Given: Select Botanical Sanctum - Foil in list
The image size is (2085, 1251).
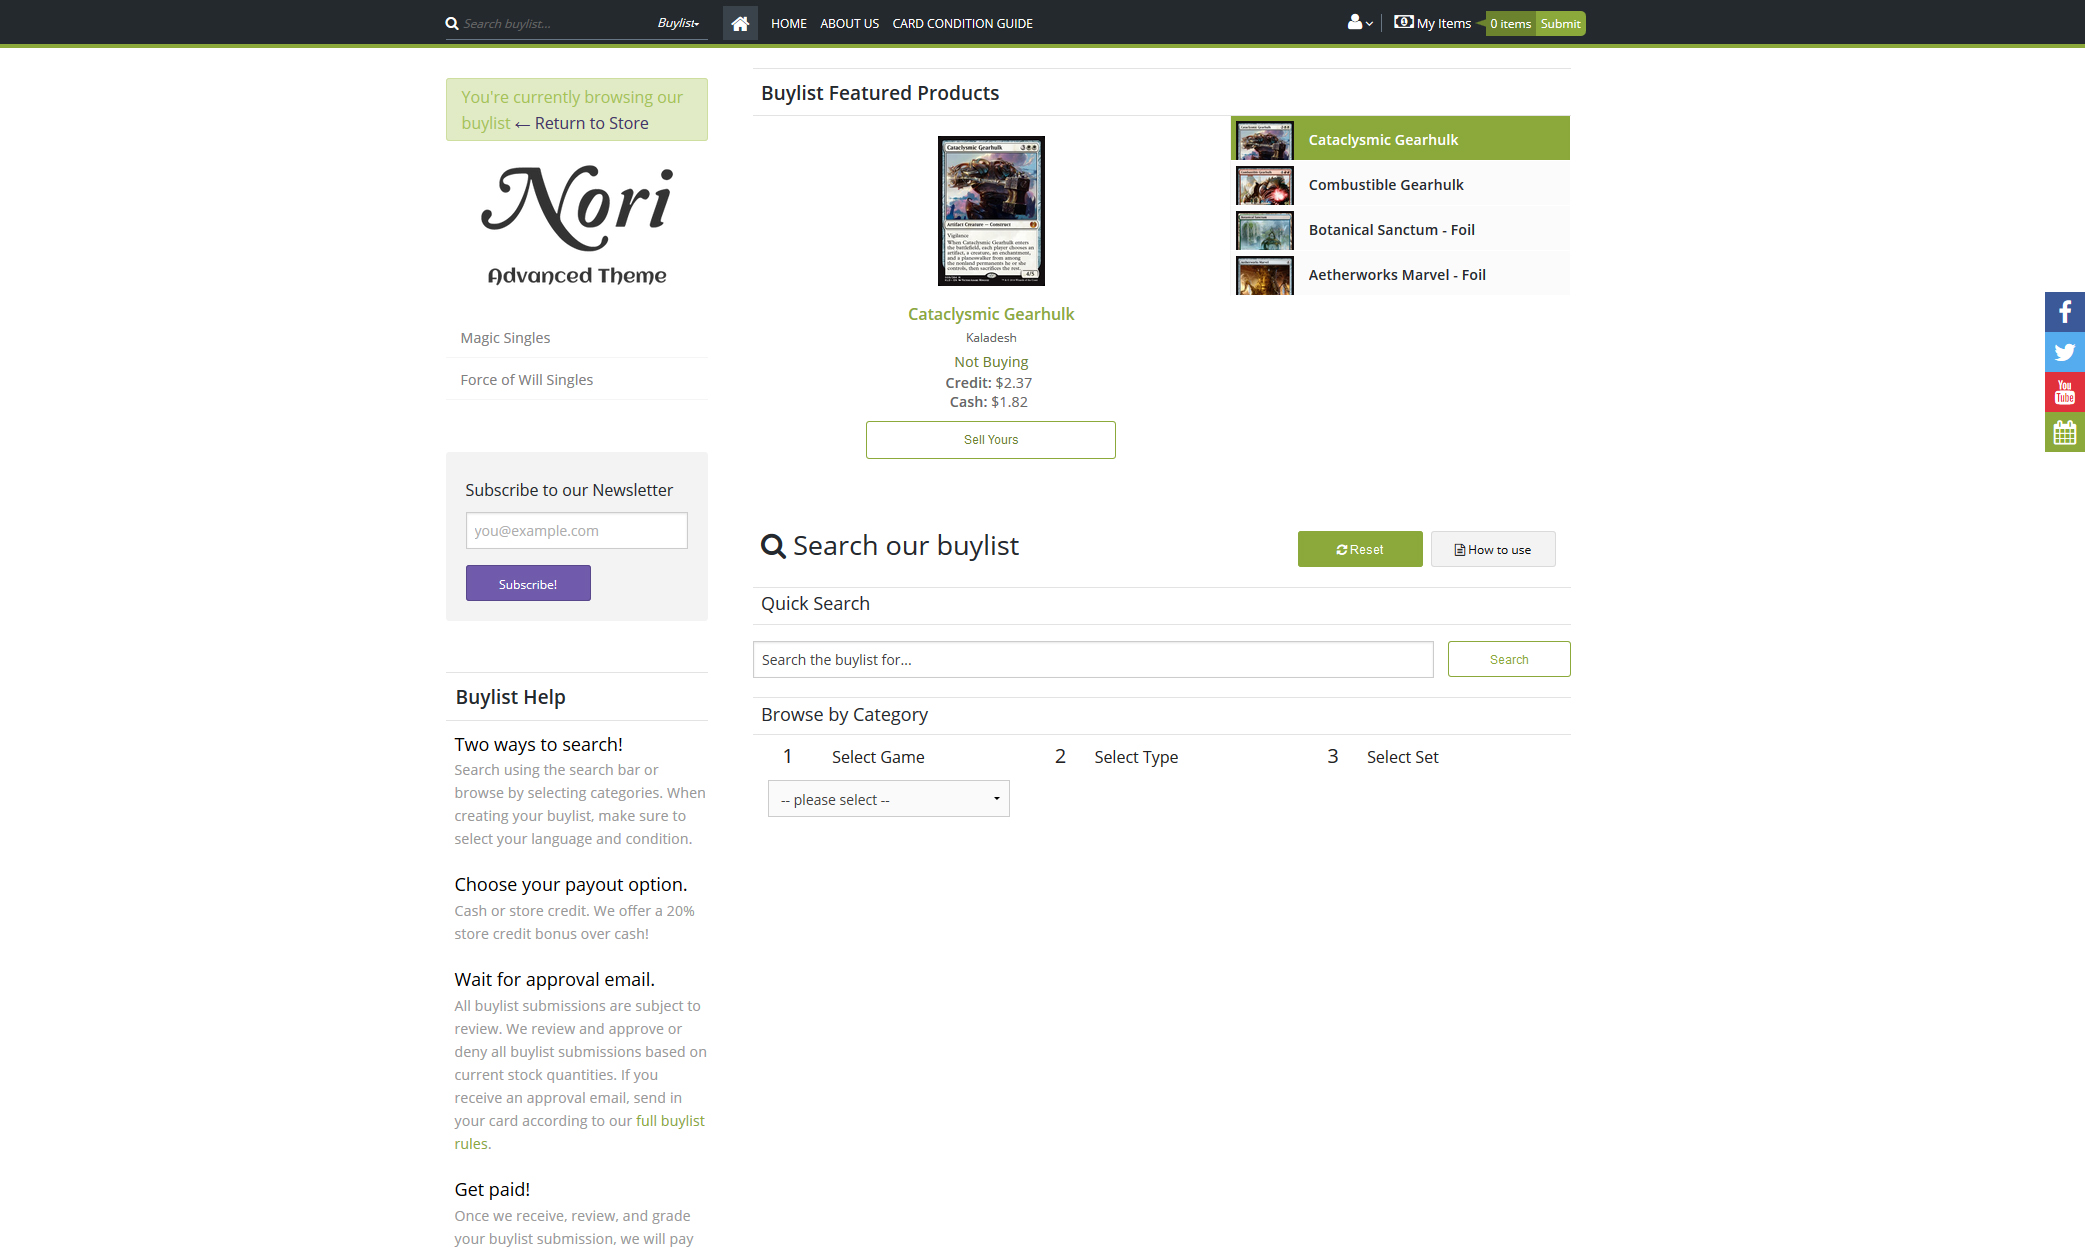Looking at the screenshot, I should click(x=1400, y=229).
